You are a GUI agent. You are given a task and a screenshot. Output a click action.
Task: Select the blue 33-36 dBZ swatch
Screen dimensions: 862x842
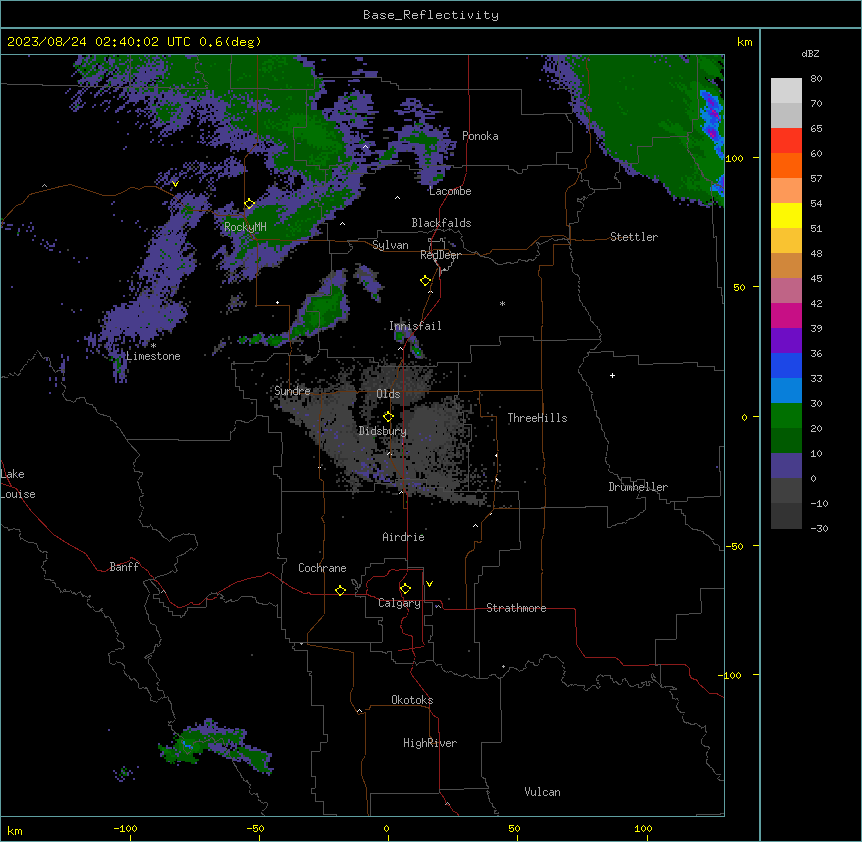(x=786, y=365)
